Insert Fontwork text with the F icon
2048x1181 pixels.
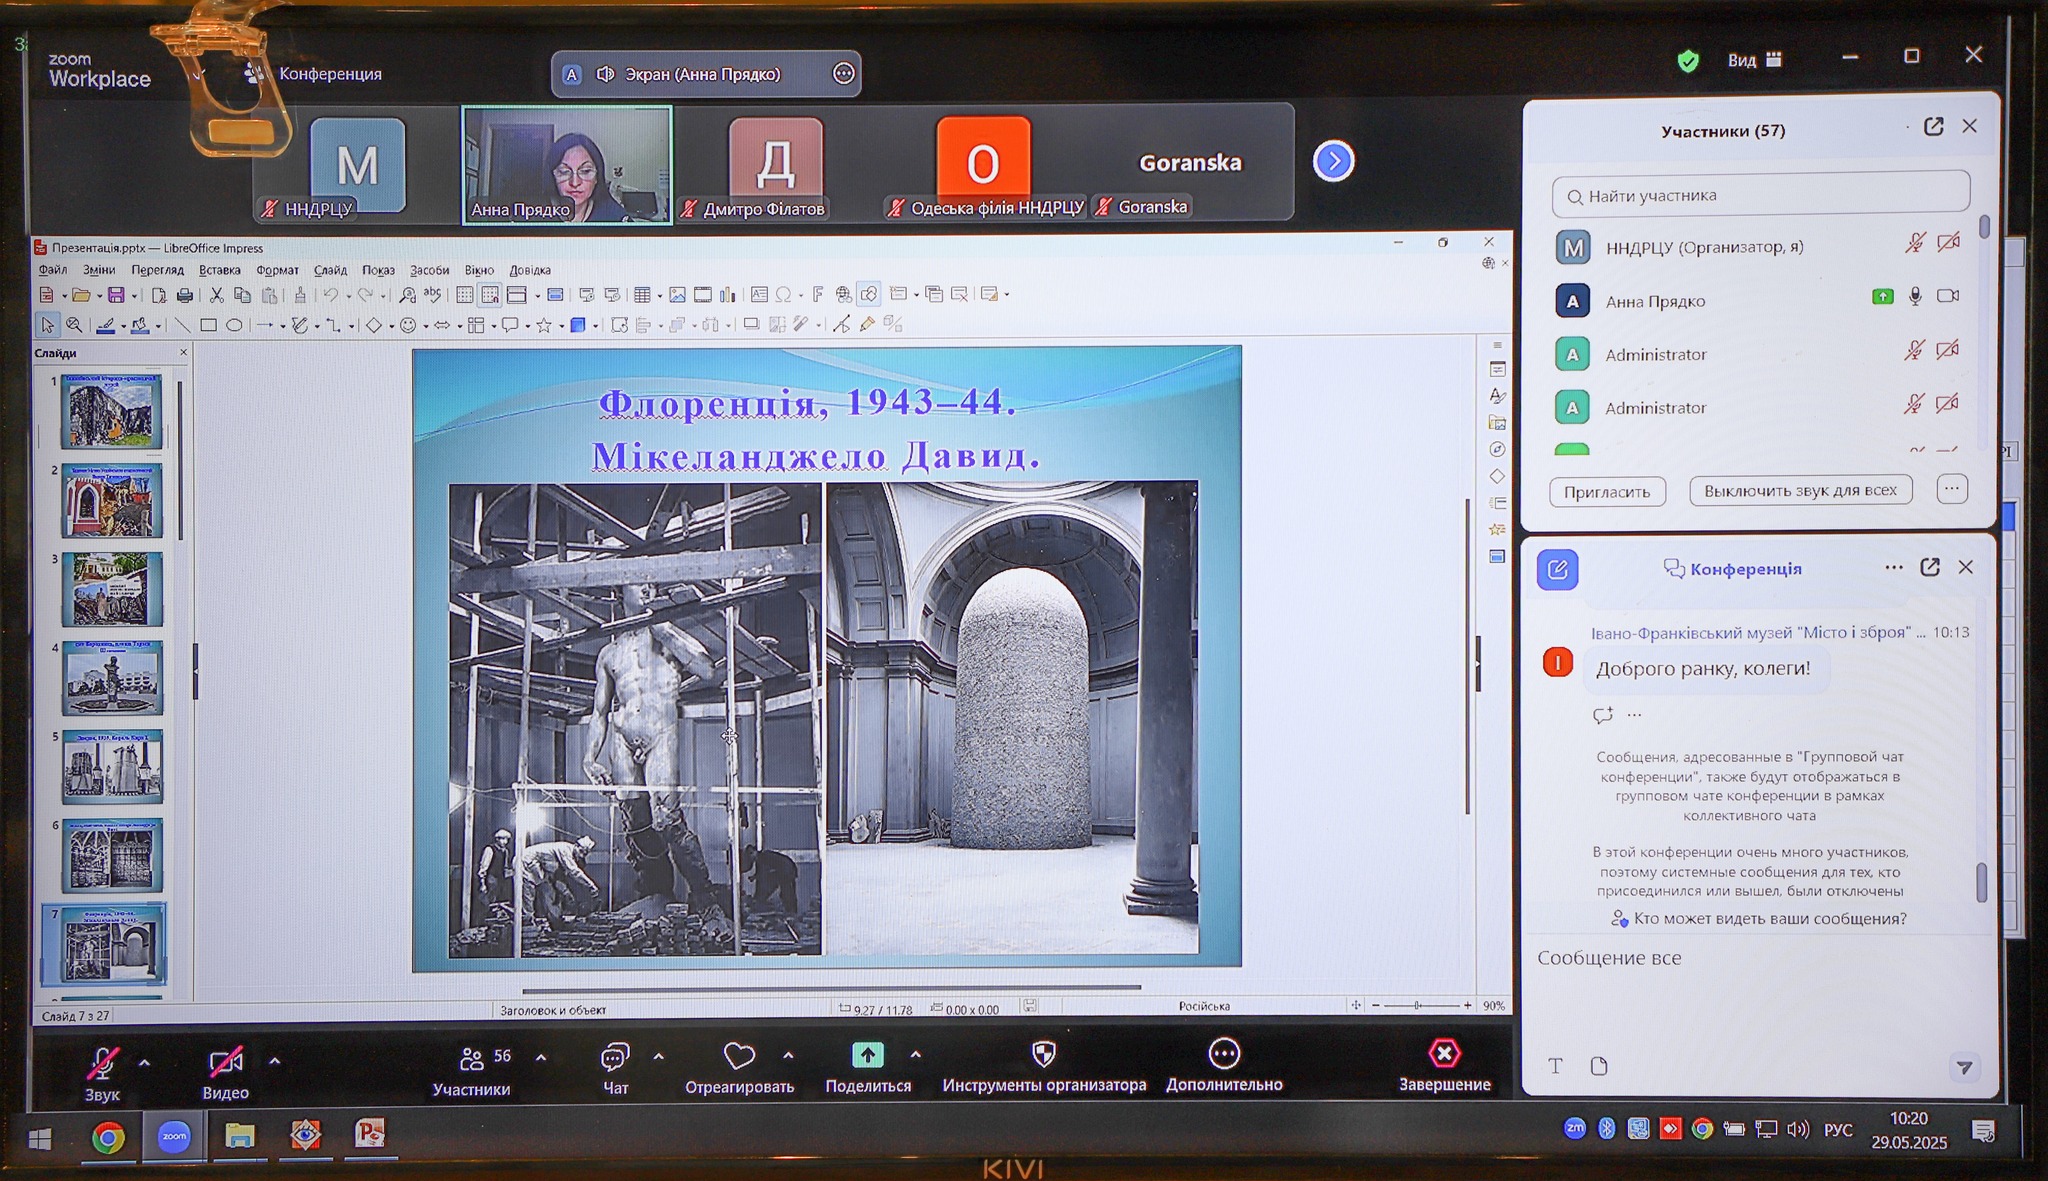click(x=817, y=294)
